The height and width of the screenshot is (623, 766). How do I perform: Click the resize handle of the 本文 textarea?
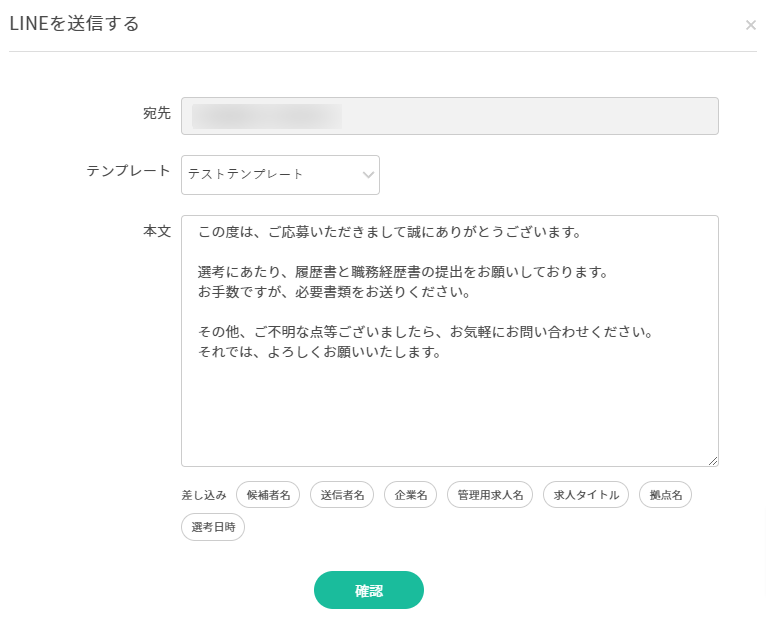pos(713,460)
